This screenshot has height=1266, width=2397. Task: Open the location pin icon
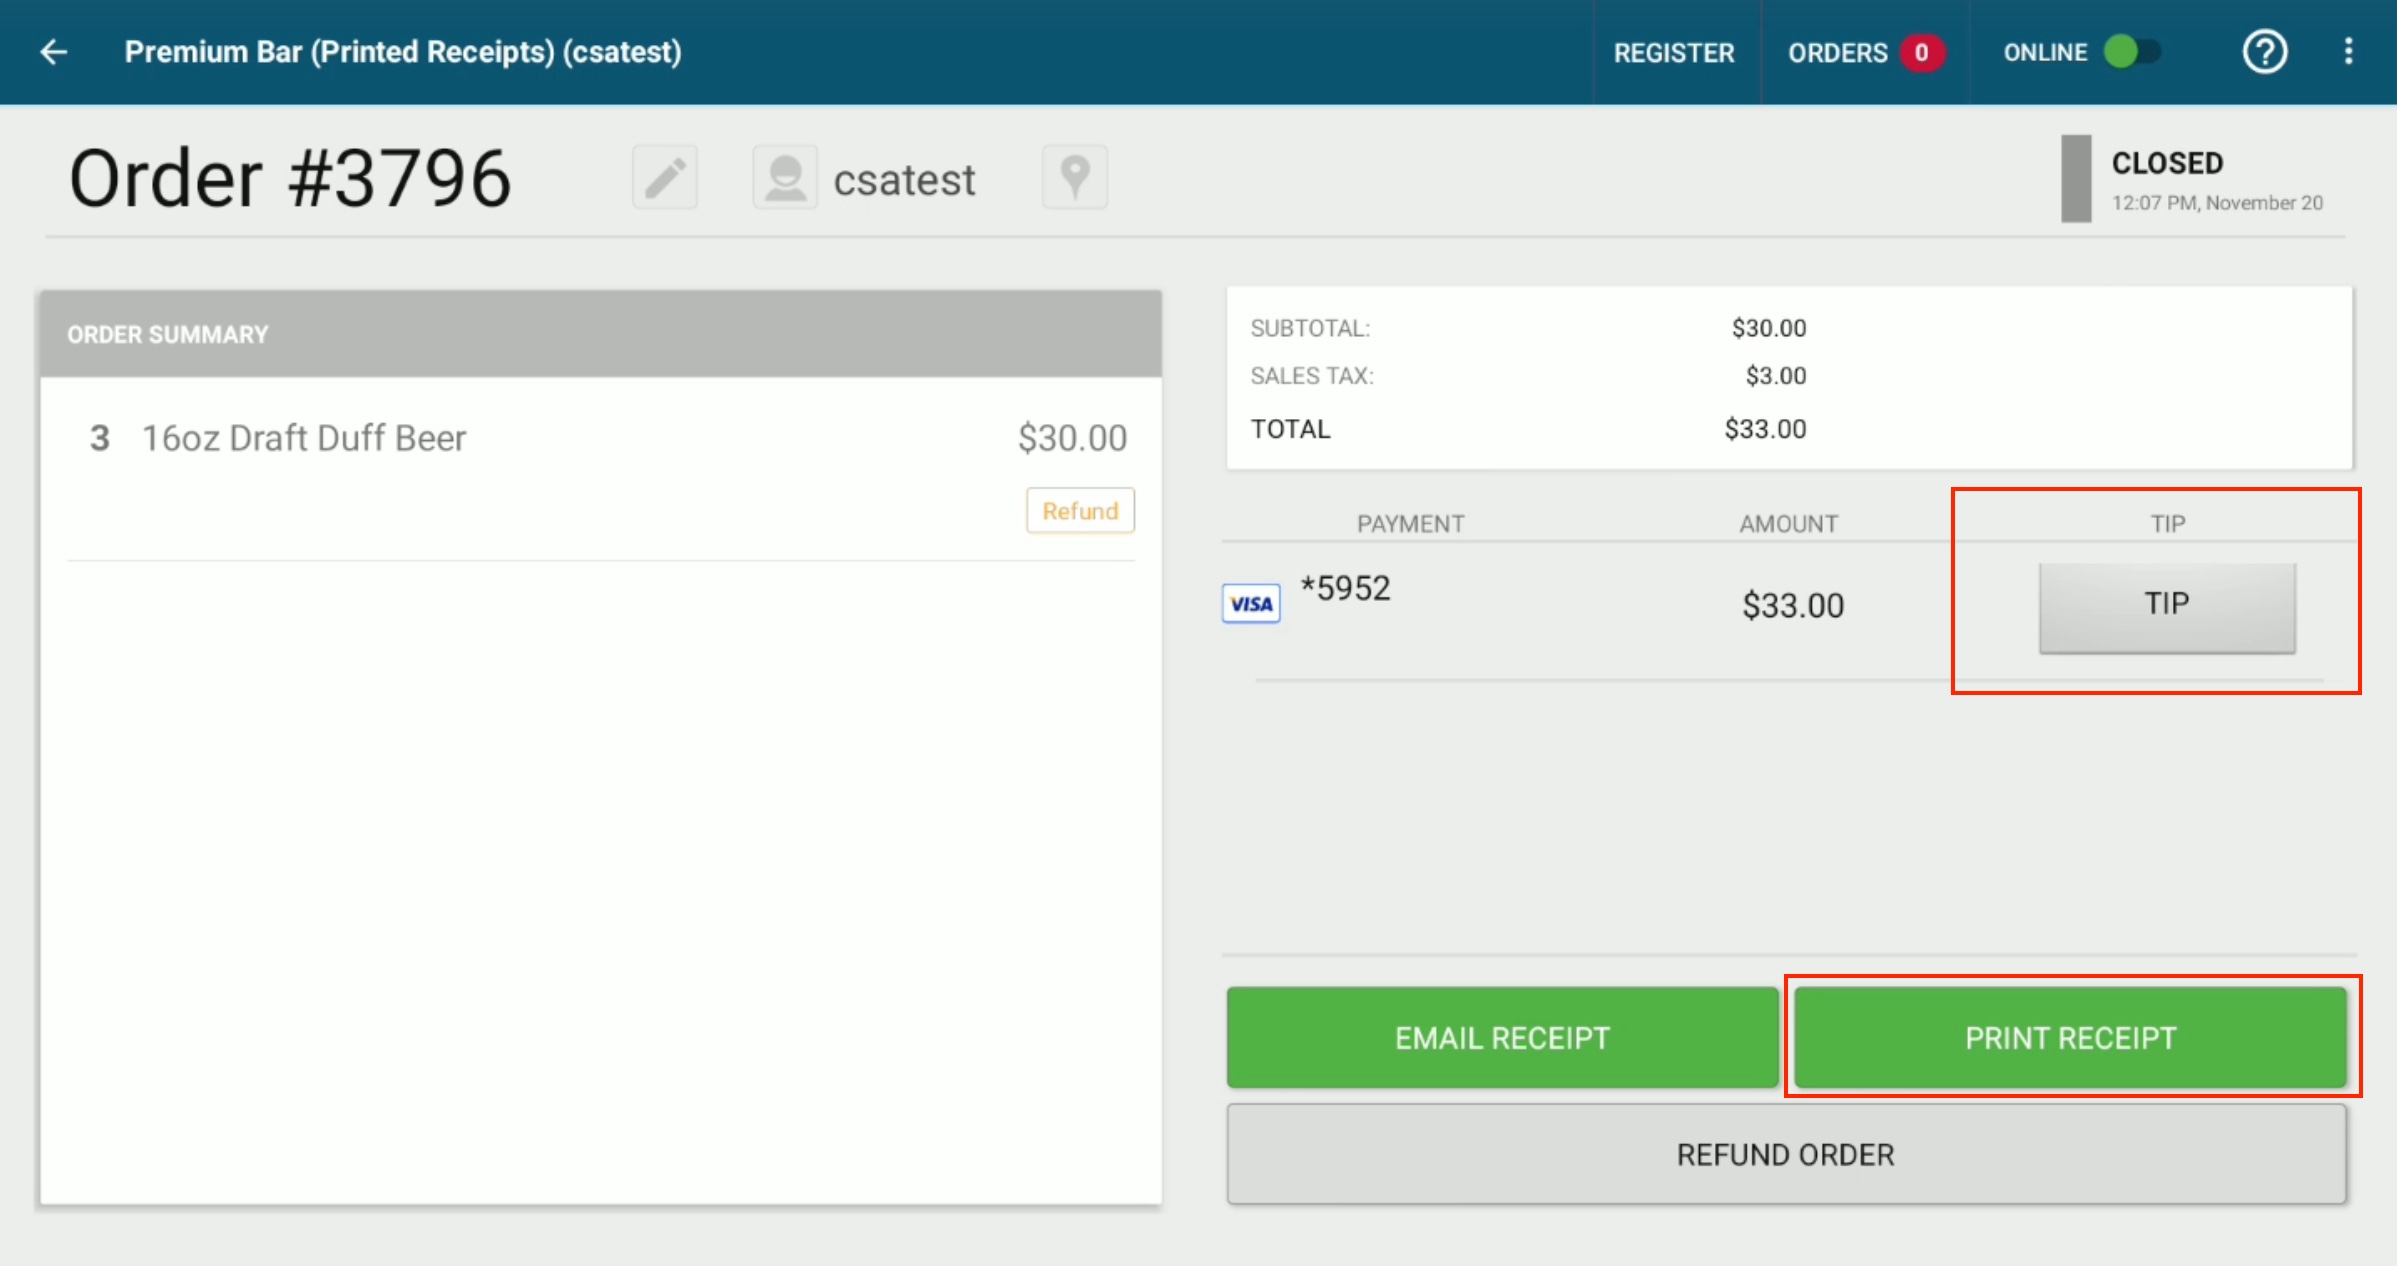coord(1075,178)
